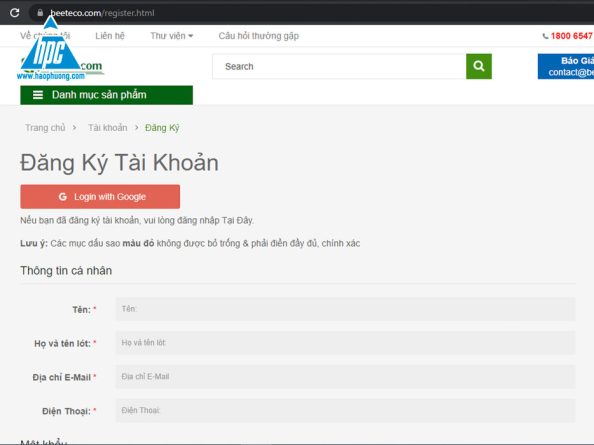The width and height of the screenshot is (594, 445).
Task: Click the hamburger icon in Danh mục sản phẩm
Action: pos(38,95)
